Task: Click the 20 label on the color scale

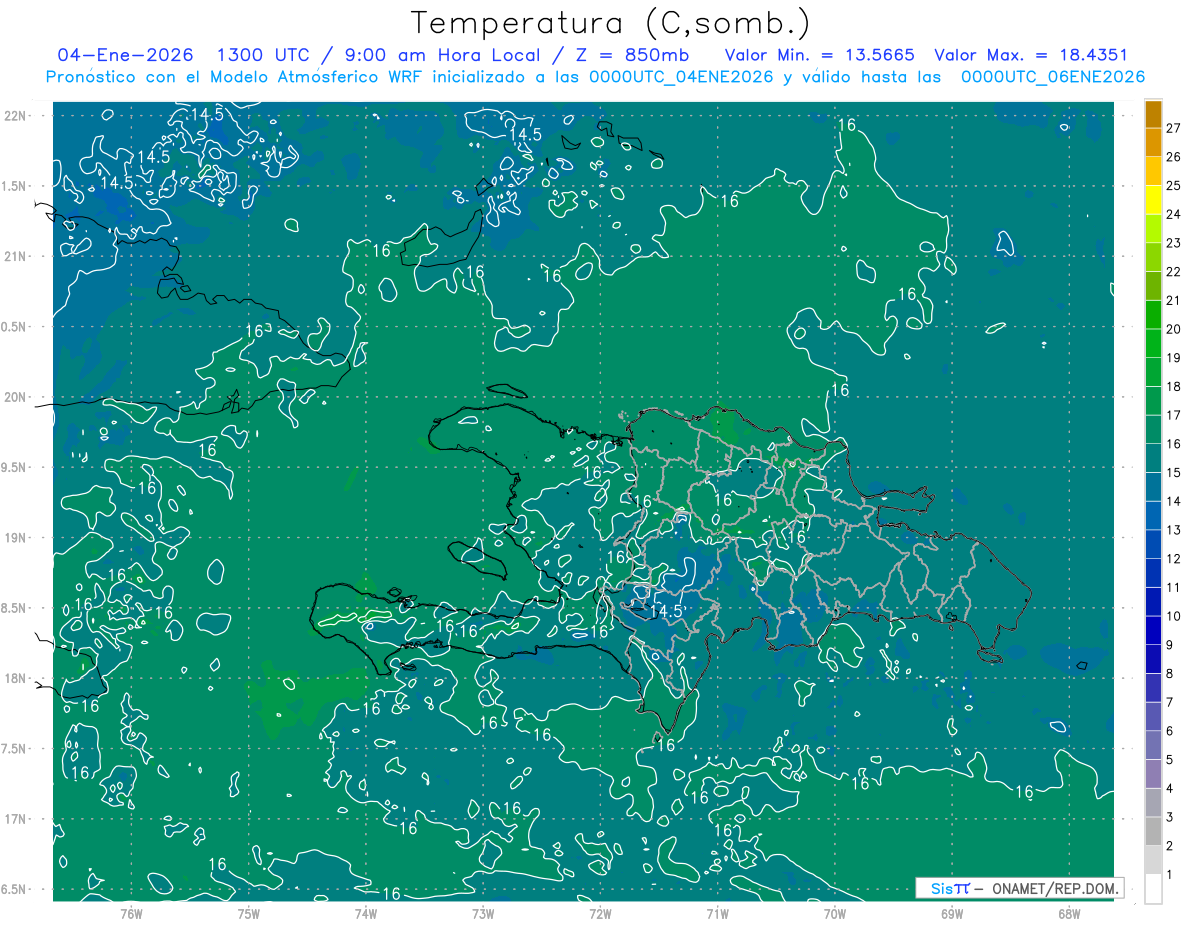Action: (1174, 329)
